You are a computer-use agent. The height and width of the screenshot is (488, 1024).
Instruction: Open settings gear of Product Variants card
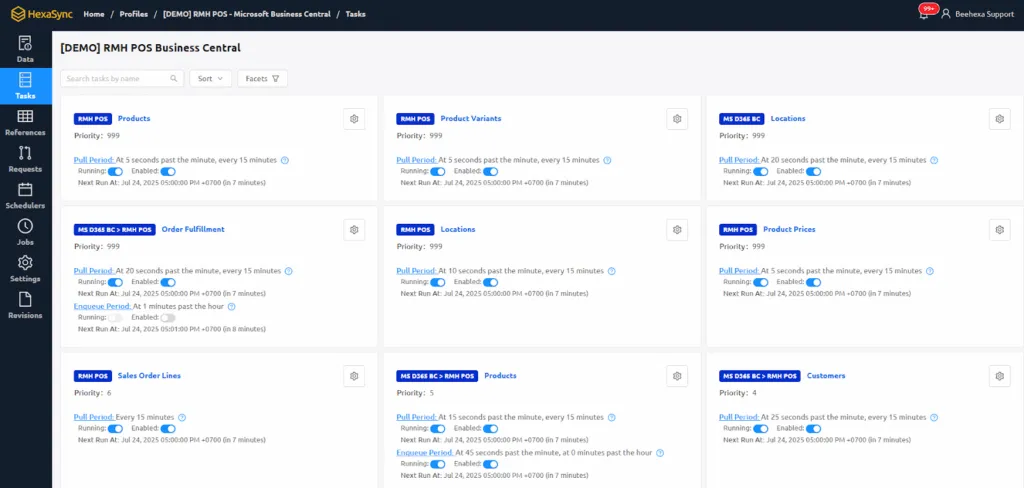pos(677,119)
